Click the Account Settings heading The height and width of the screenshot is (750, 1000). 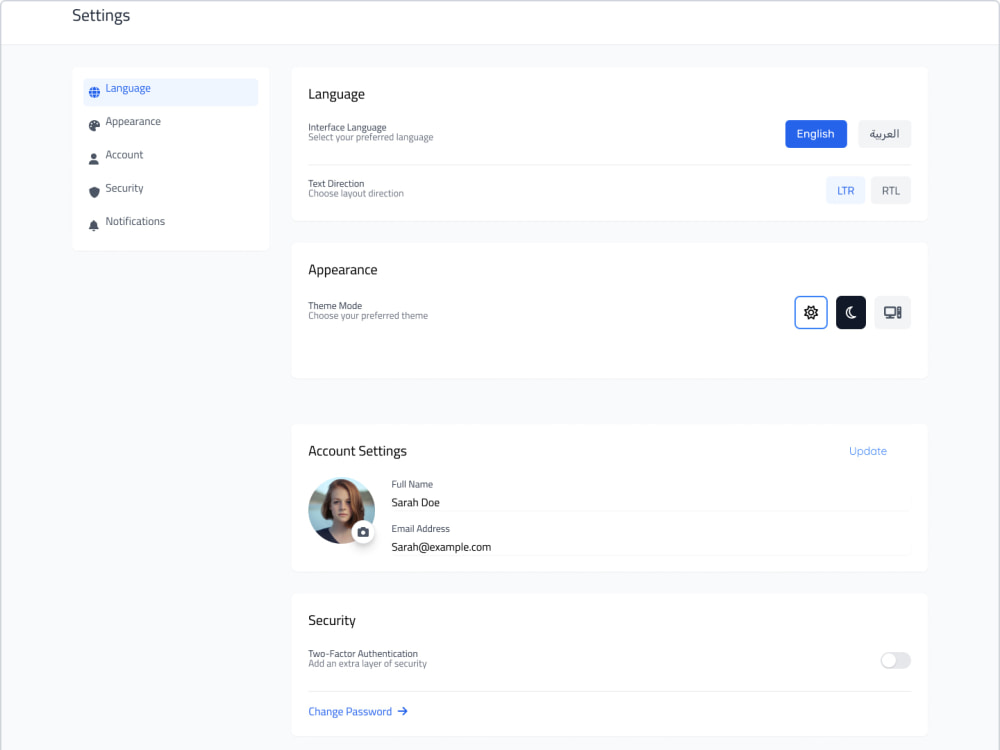(357, 451)
